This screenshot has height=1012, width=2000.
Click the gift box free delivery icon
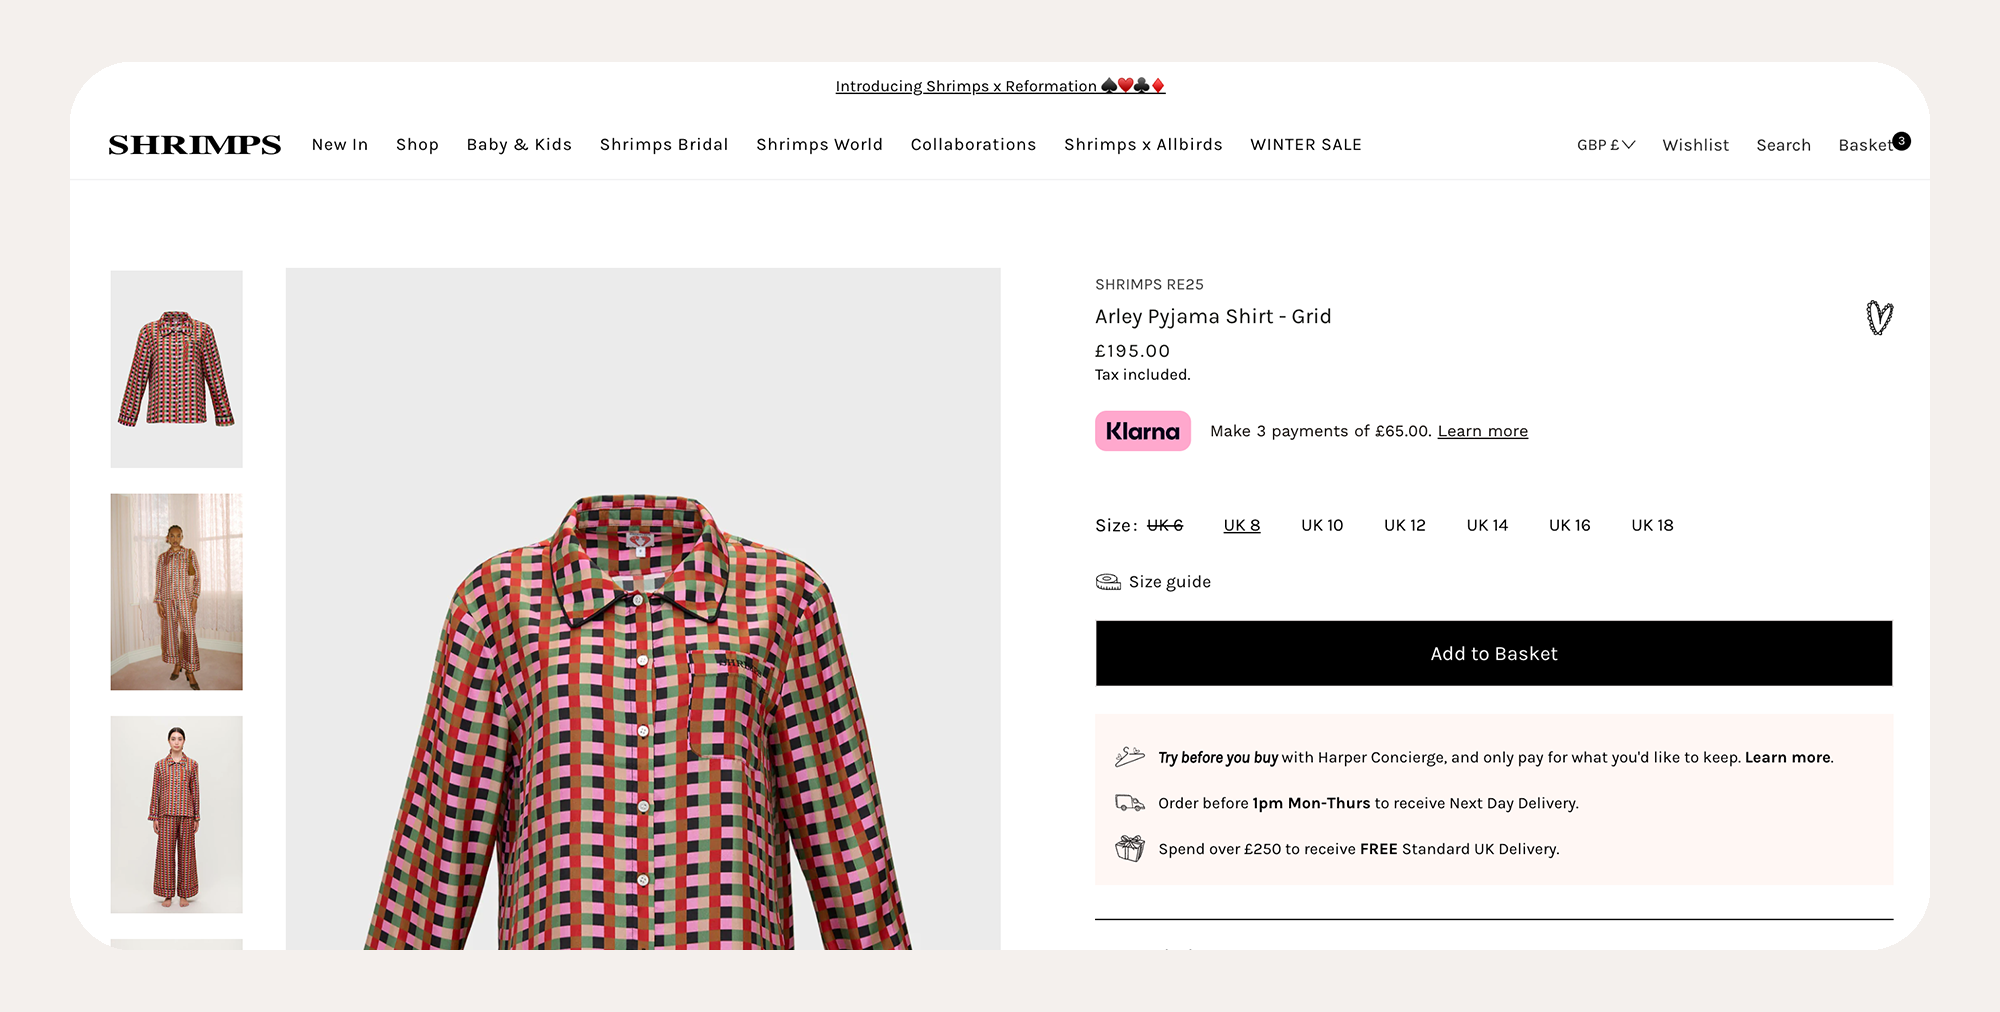[x=1129, y=848]
